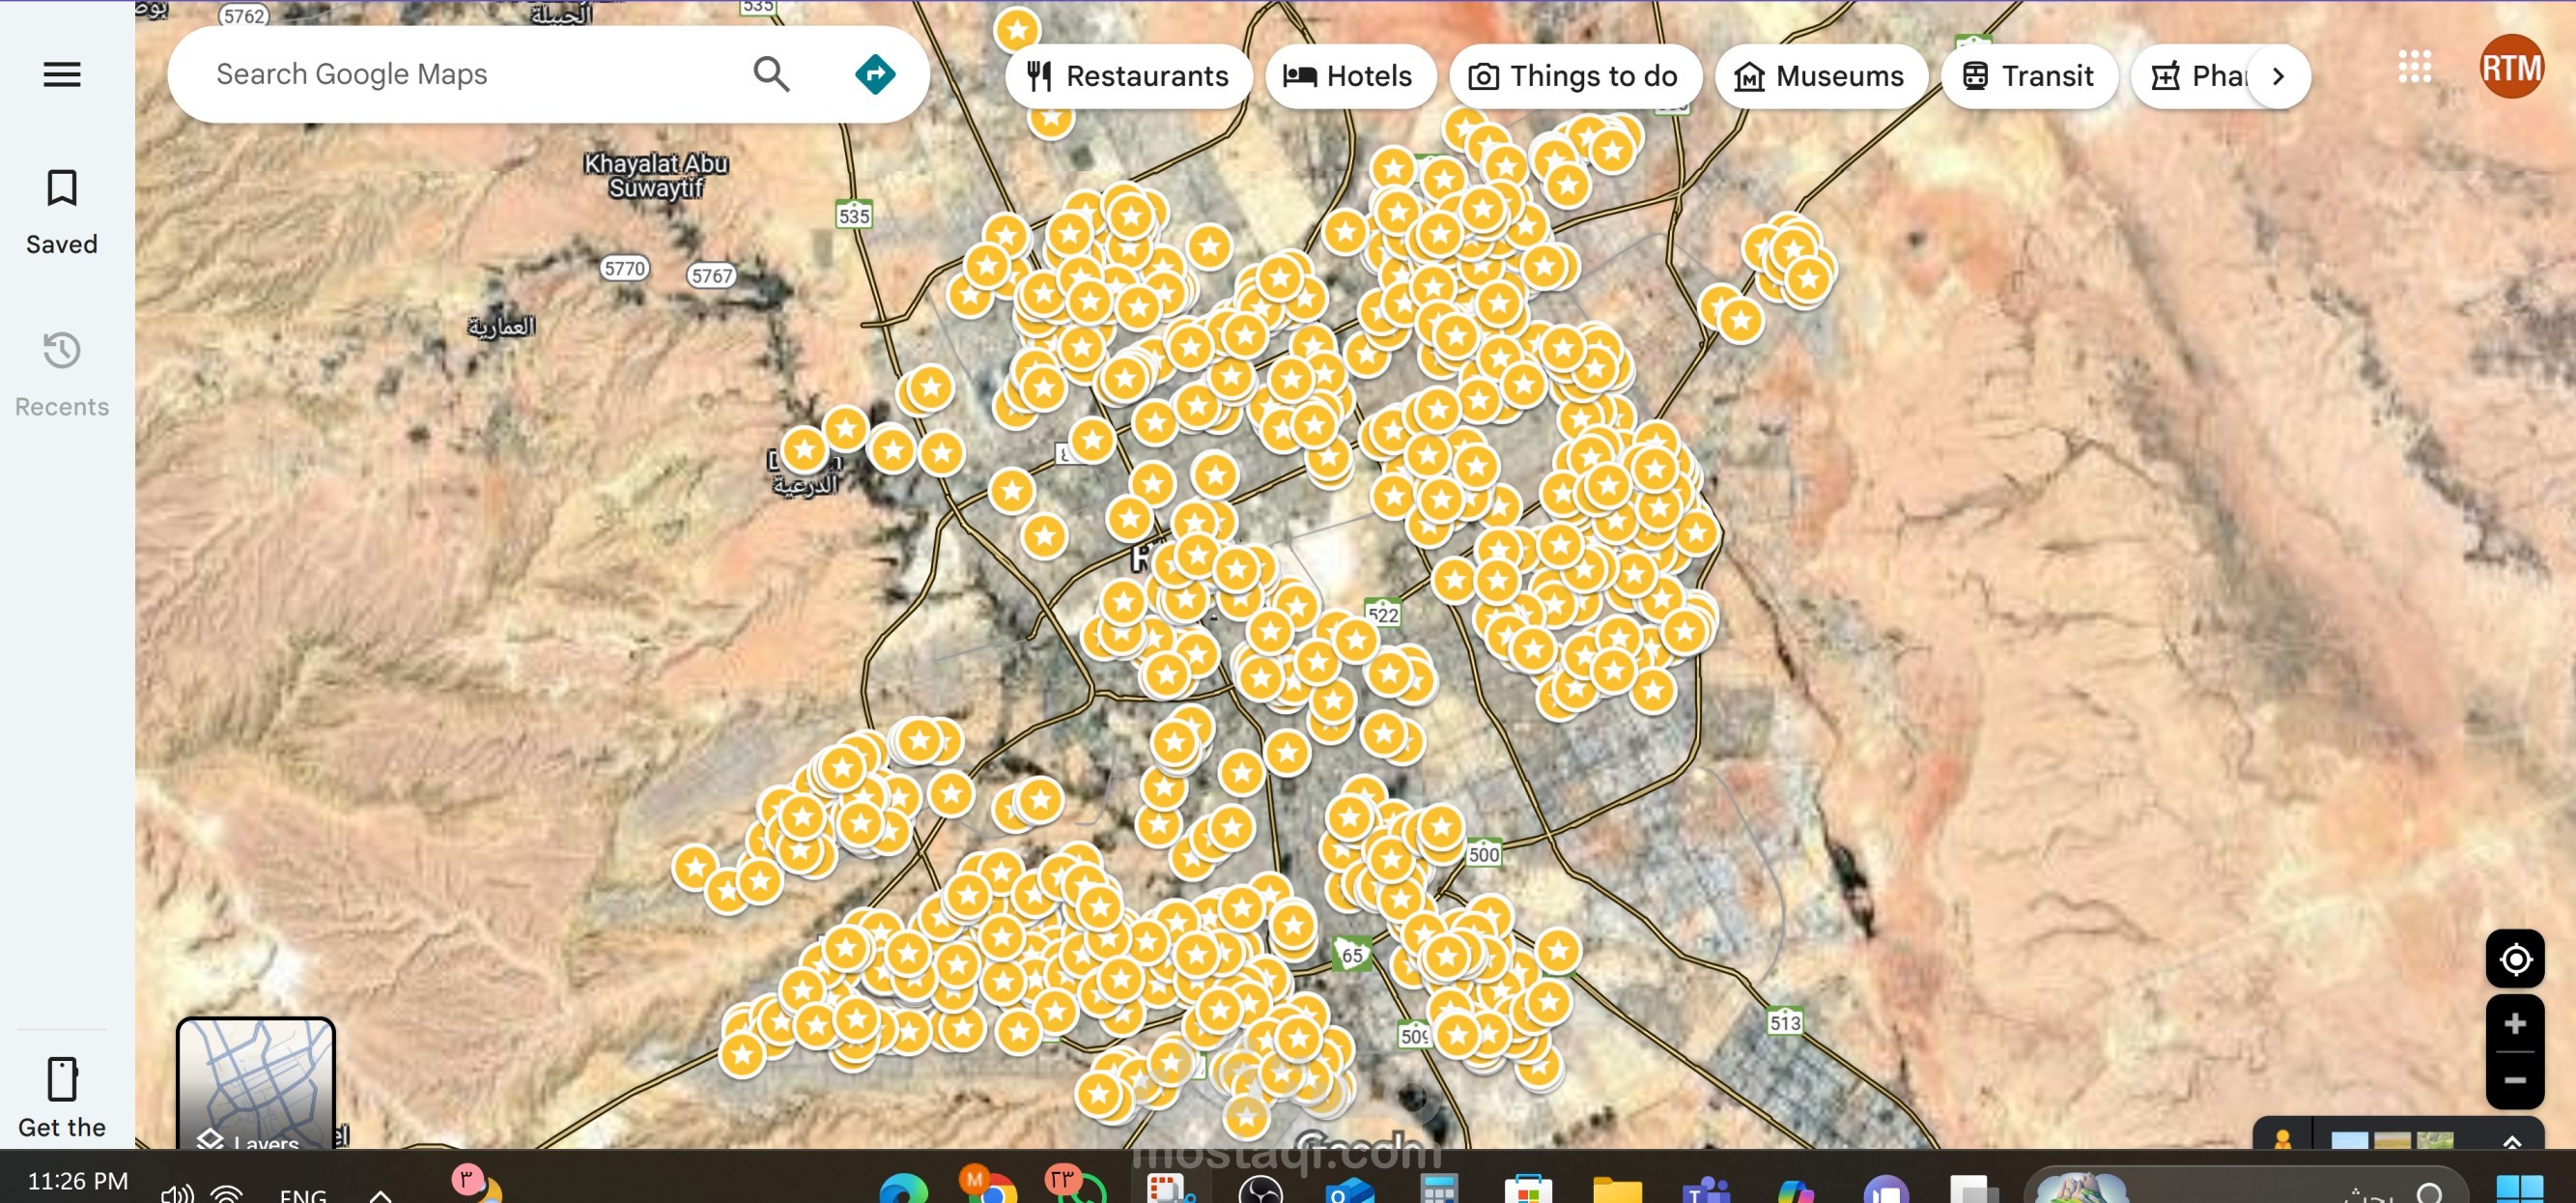Filter by the Transit chip

pyautogui.click(x=2028, y=76)
